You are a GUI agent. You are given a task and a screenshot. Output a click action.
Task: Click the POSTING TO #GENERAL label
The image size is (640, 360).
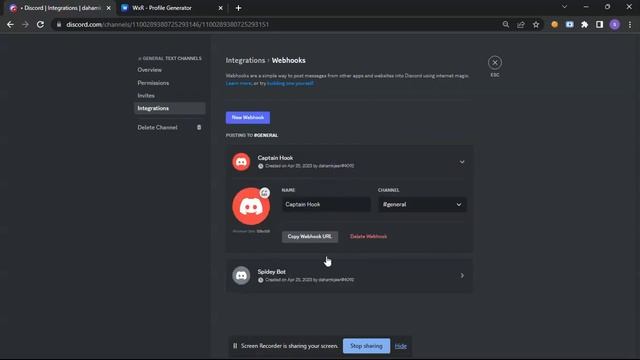[252, 135]
